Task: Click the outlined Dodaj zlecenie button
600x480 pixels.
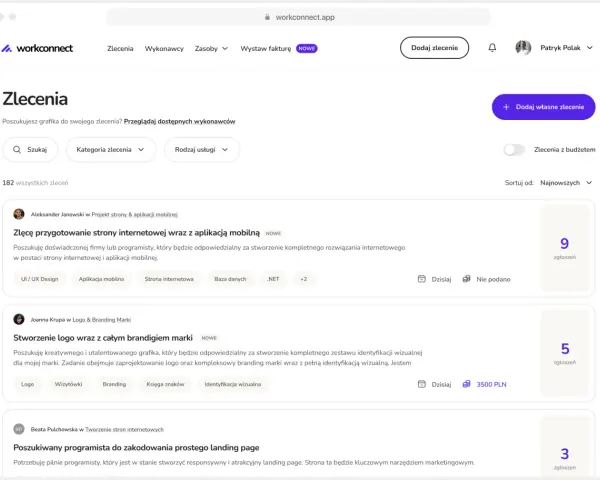Action: (434, 48)
